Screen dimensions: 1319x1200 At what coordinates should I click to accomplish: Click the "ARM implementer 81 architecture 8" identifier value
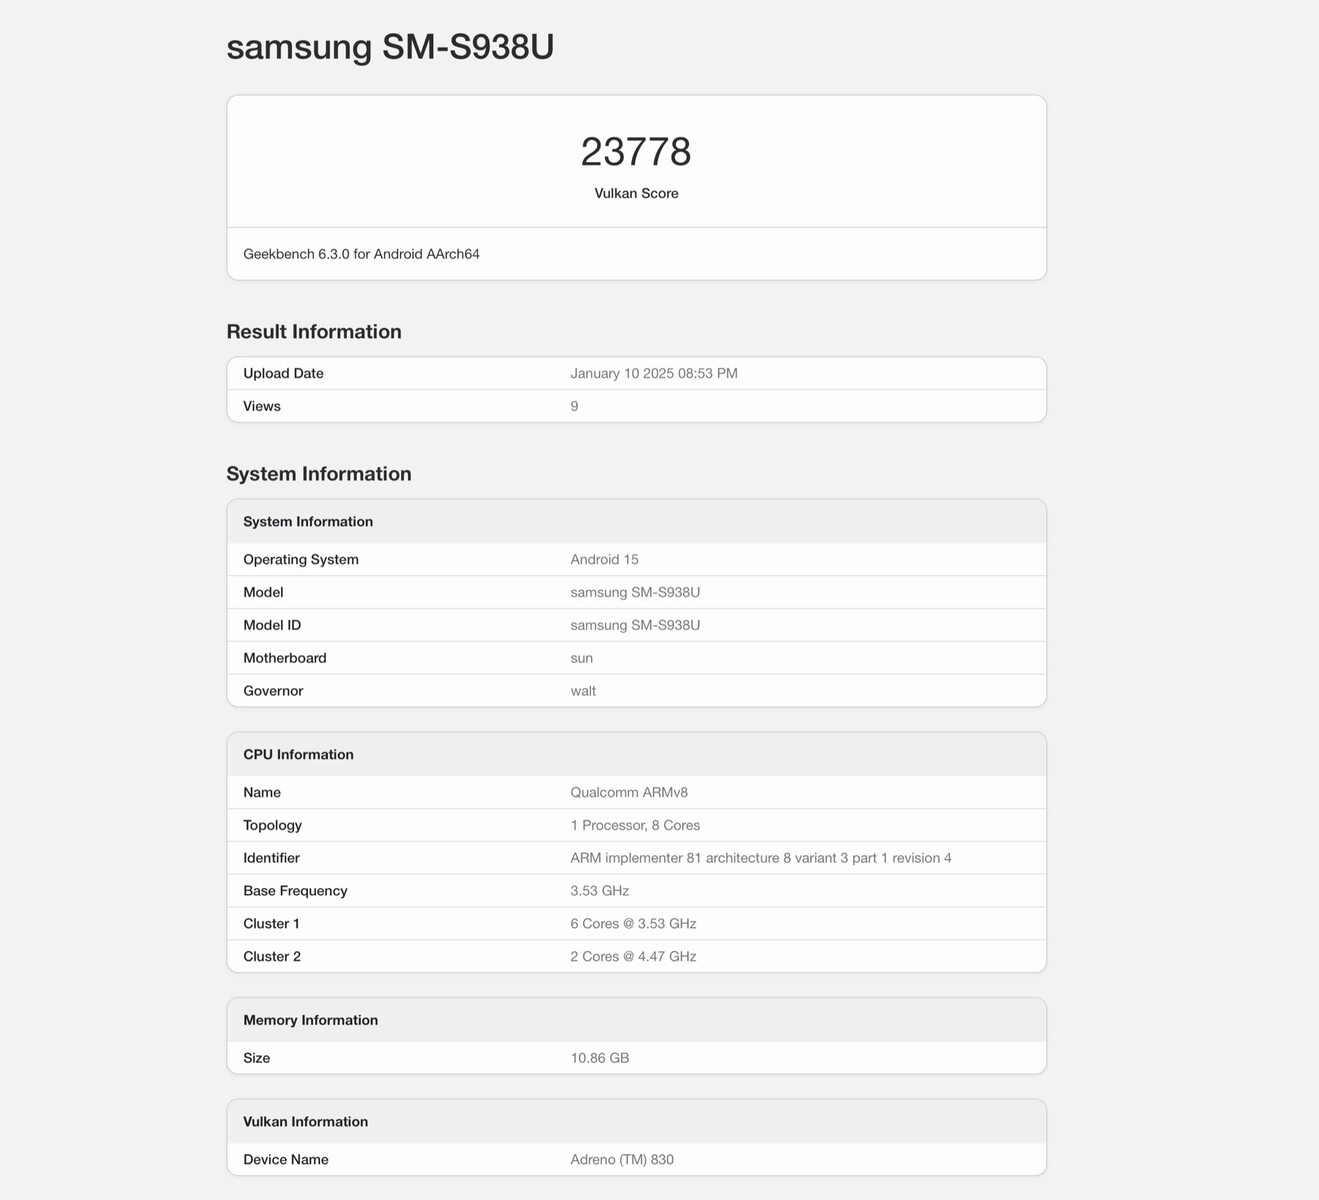[x=761, y=858]
